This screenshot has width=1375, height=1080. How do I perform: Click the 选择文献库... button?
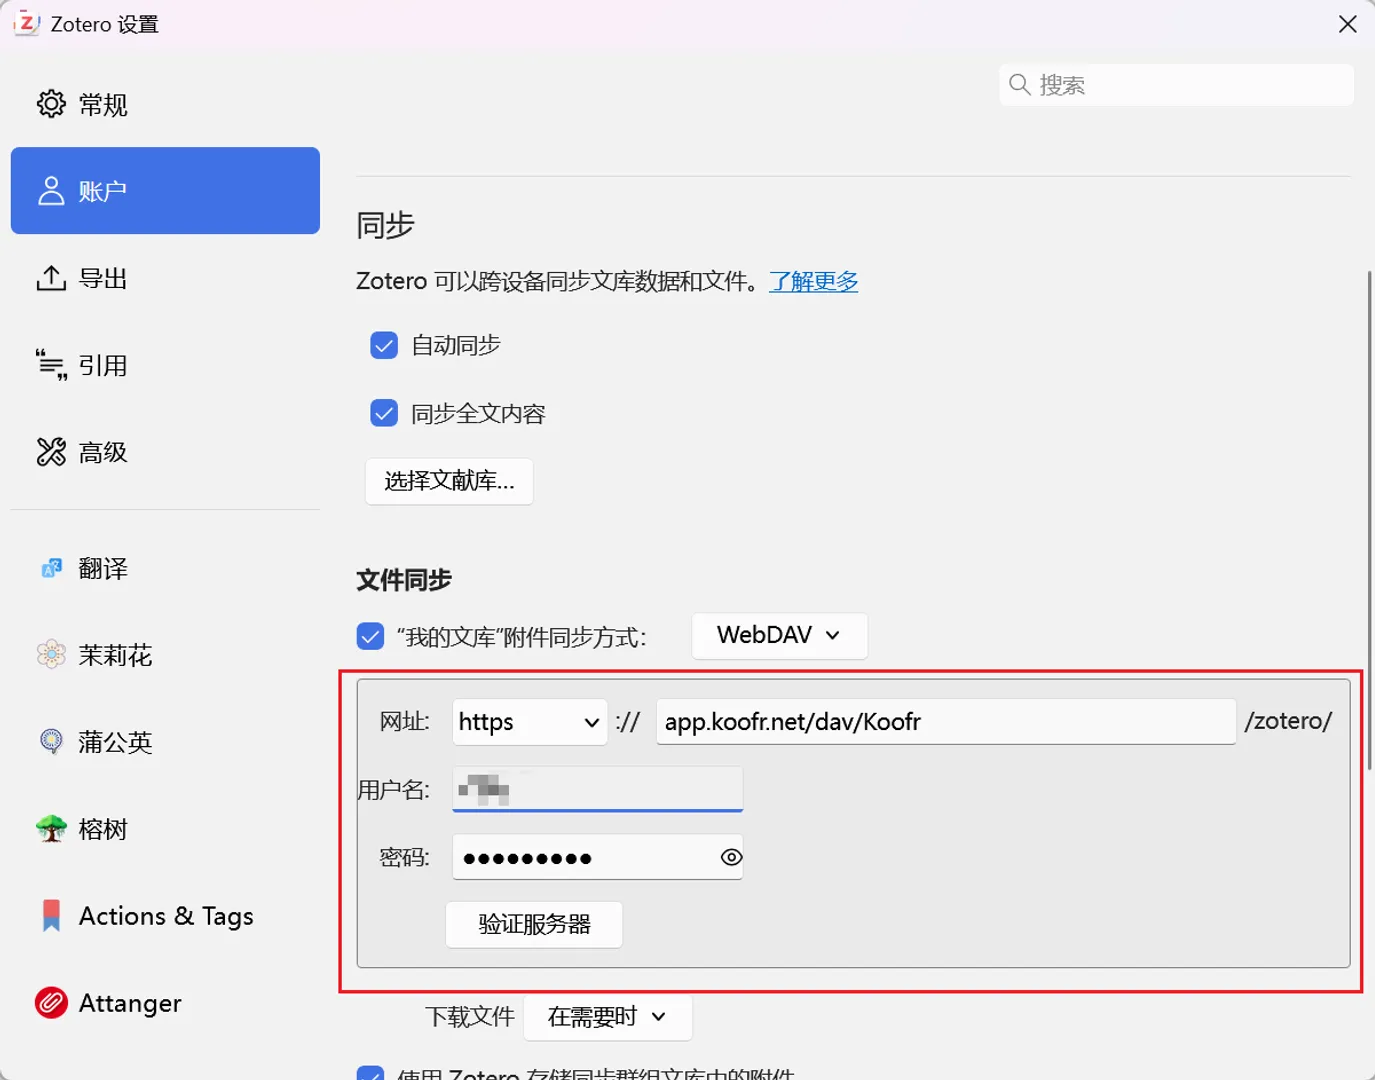point(449,481)
